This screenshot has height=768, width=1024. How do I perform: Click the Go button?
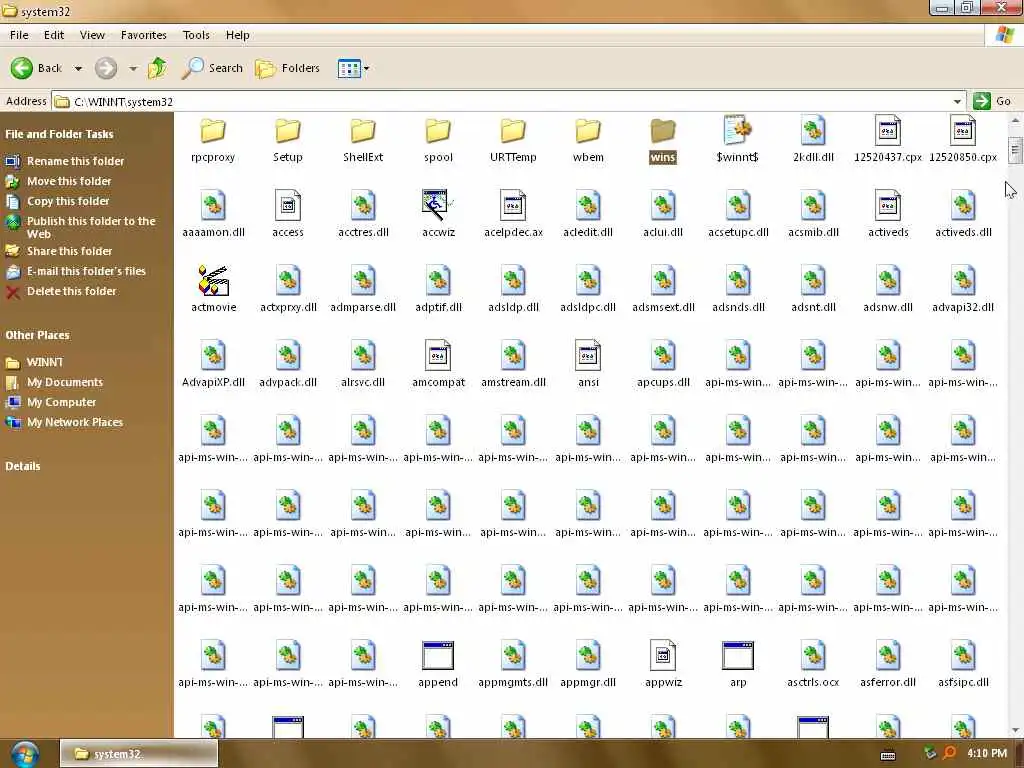point(992,101)
